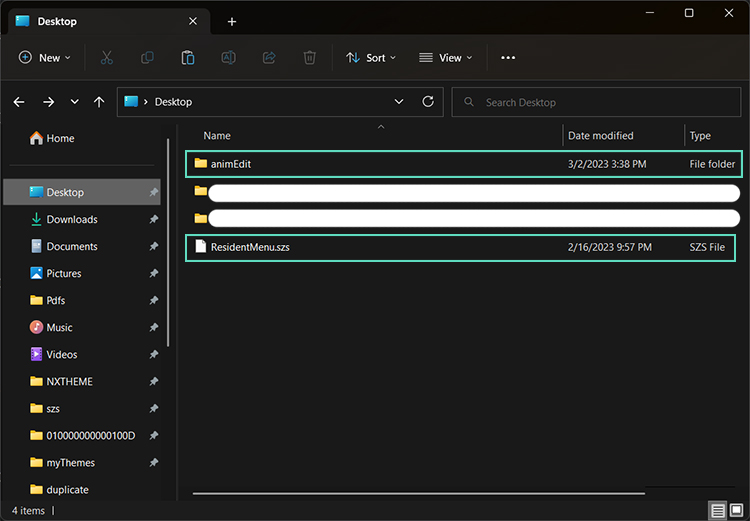Show recent locations dropdown chevron

pos(74,102)
